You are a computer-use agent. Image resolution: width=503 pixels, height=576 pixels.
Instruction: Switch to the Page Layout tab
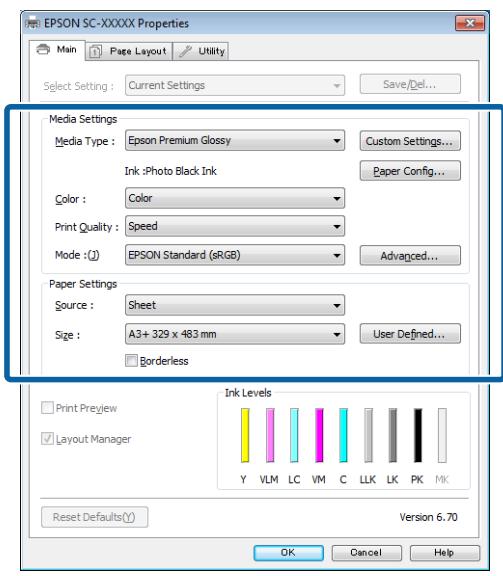(129, 51)
